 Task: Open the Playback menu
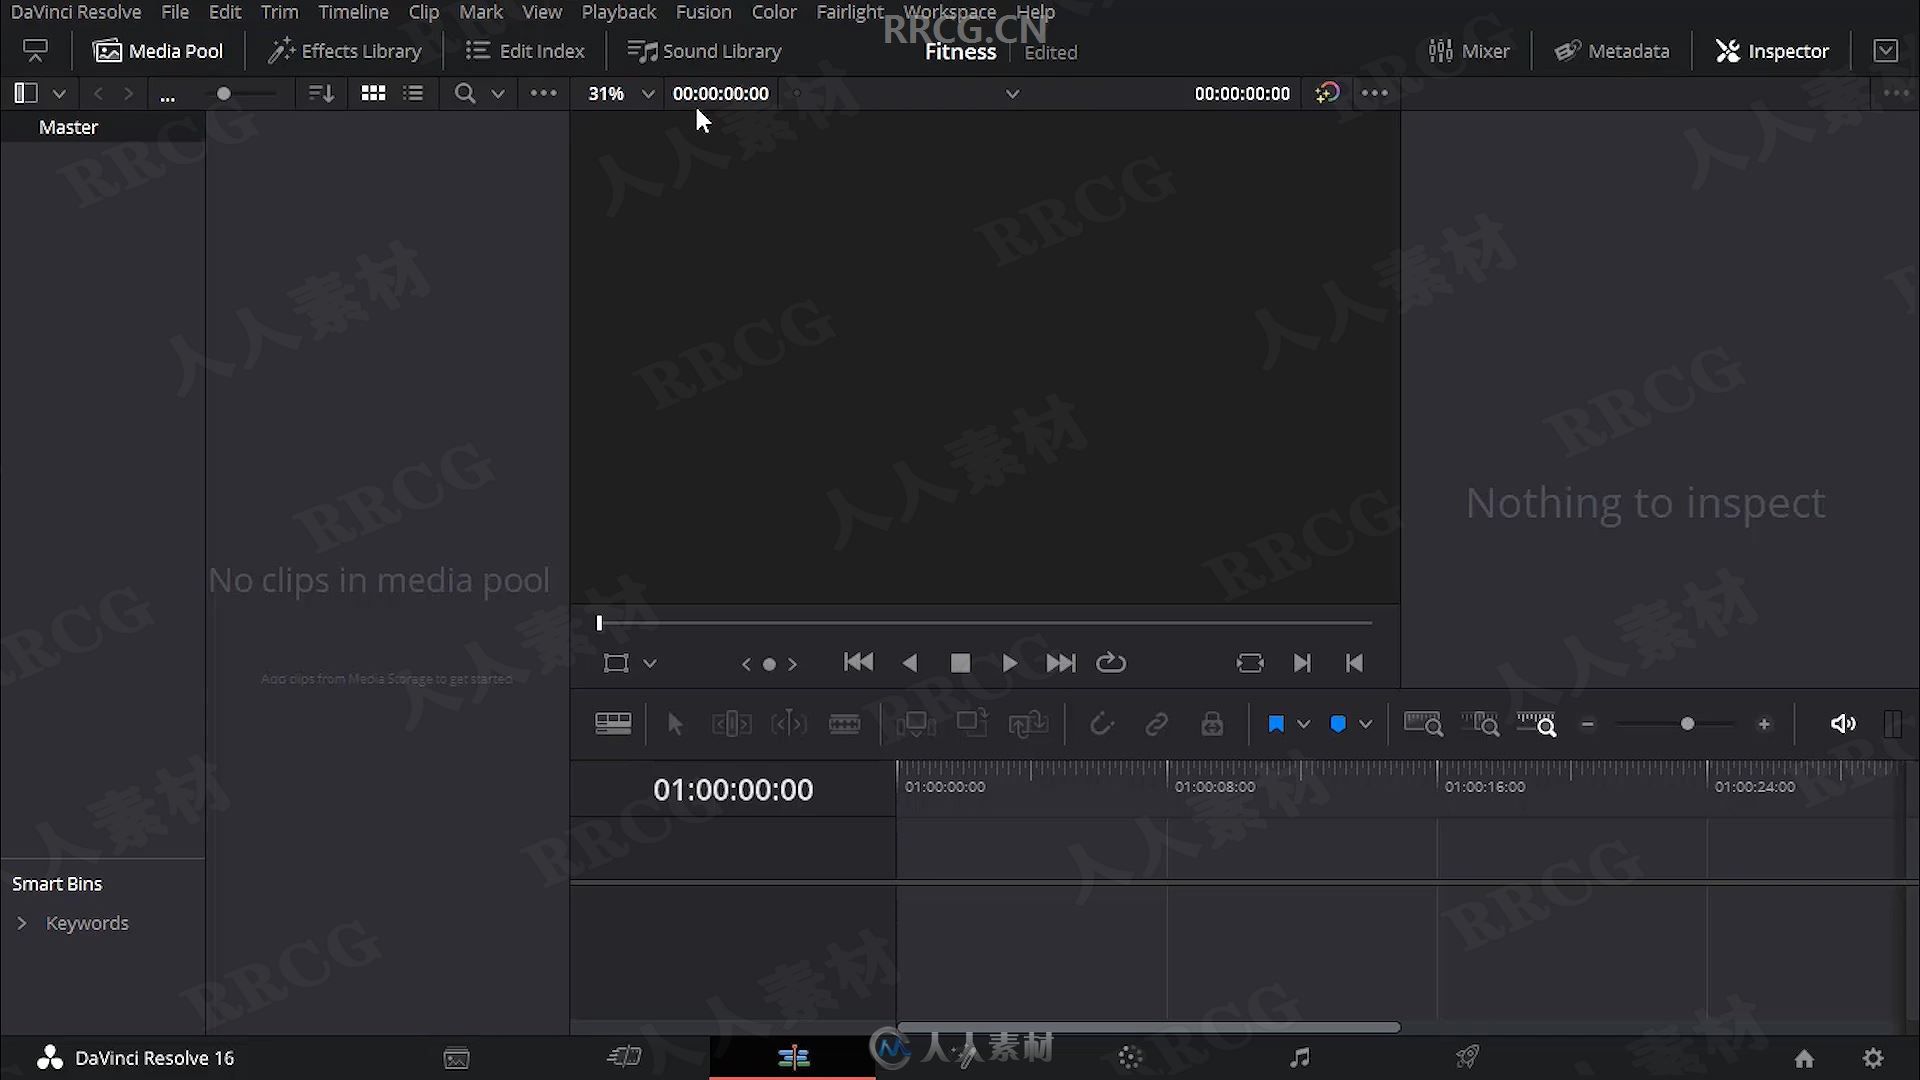coord(619,12)
